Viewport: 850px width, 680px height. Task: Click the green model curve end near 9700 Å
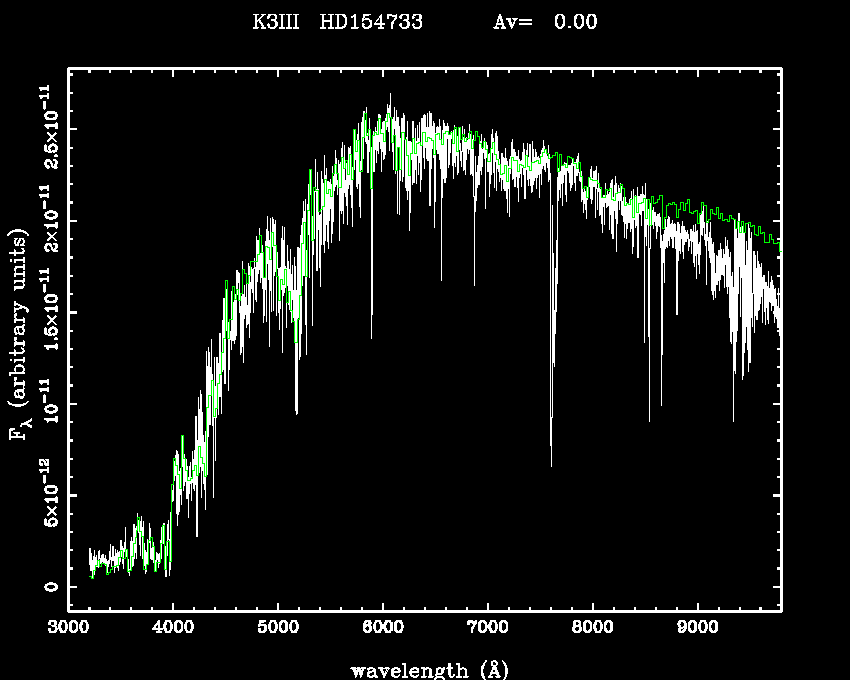pyautogui.click(x=776, y=240)
